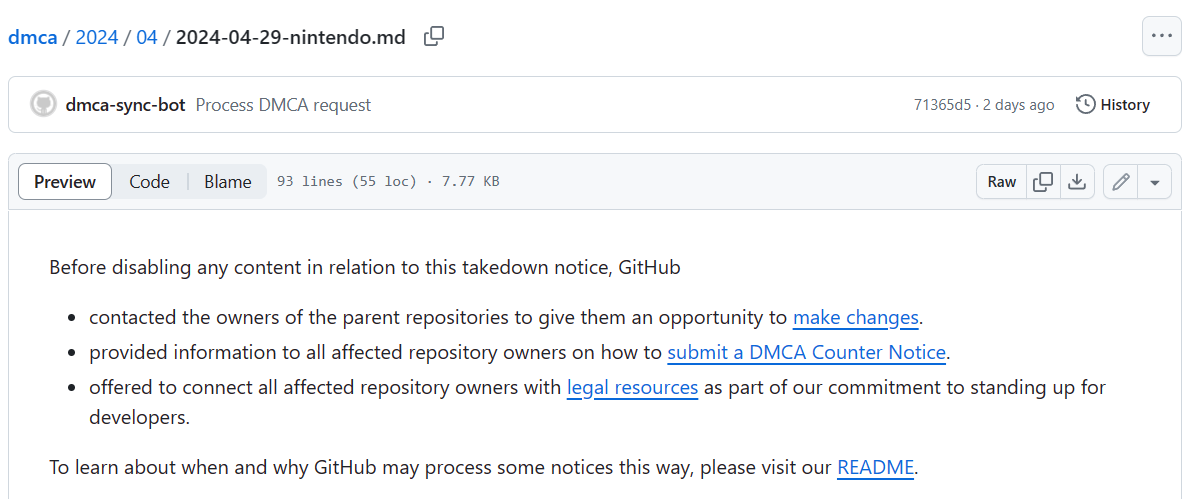Go to 2024 folder breadcrumb
The height and width of the screenshot is (499, 1187).
[x=97, y=38]
